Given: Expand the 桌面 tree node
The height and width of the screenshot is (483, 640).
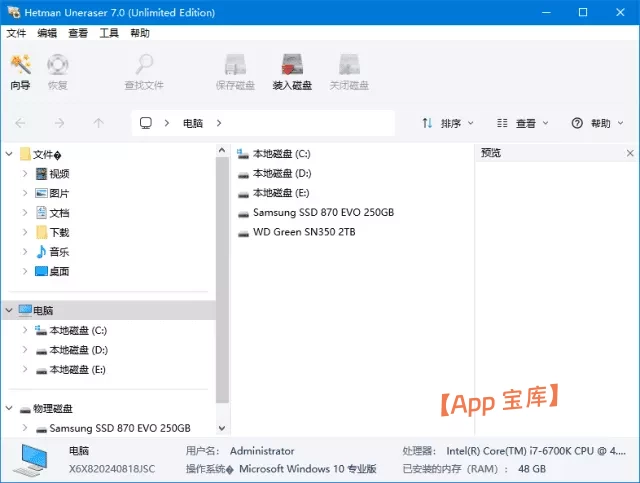Looking at the screenshot, I should (x=25, y=271).
